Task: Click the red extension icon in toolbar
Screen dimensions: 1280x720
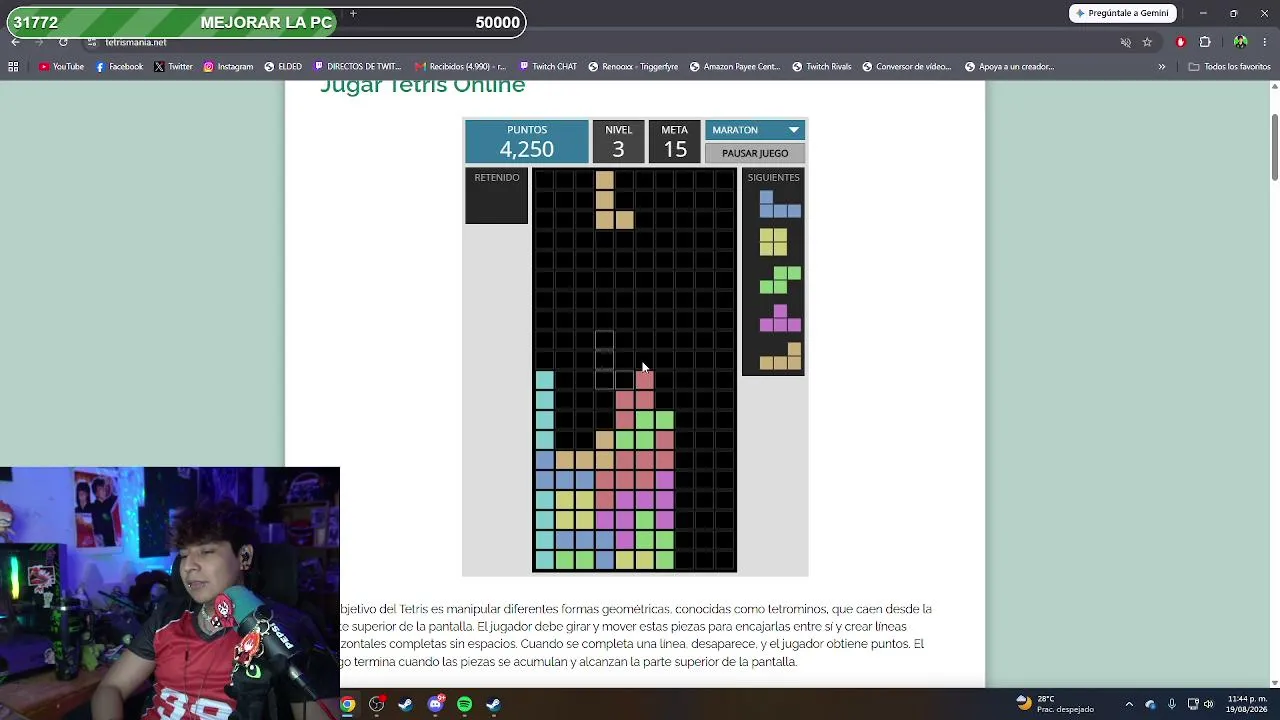Action: coord(1181,42)
